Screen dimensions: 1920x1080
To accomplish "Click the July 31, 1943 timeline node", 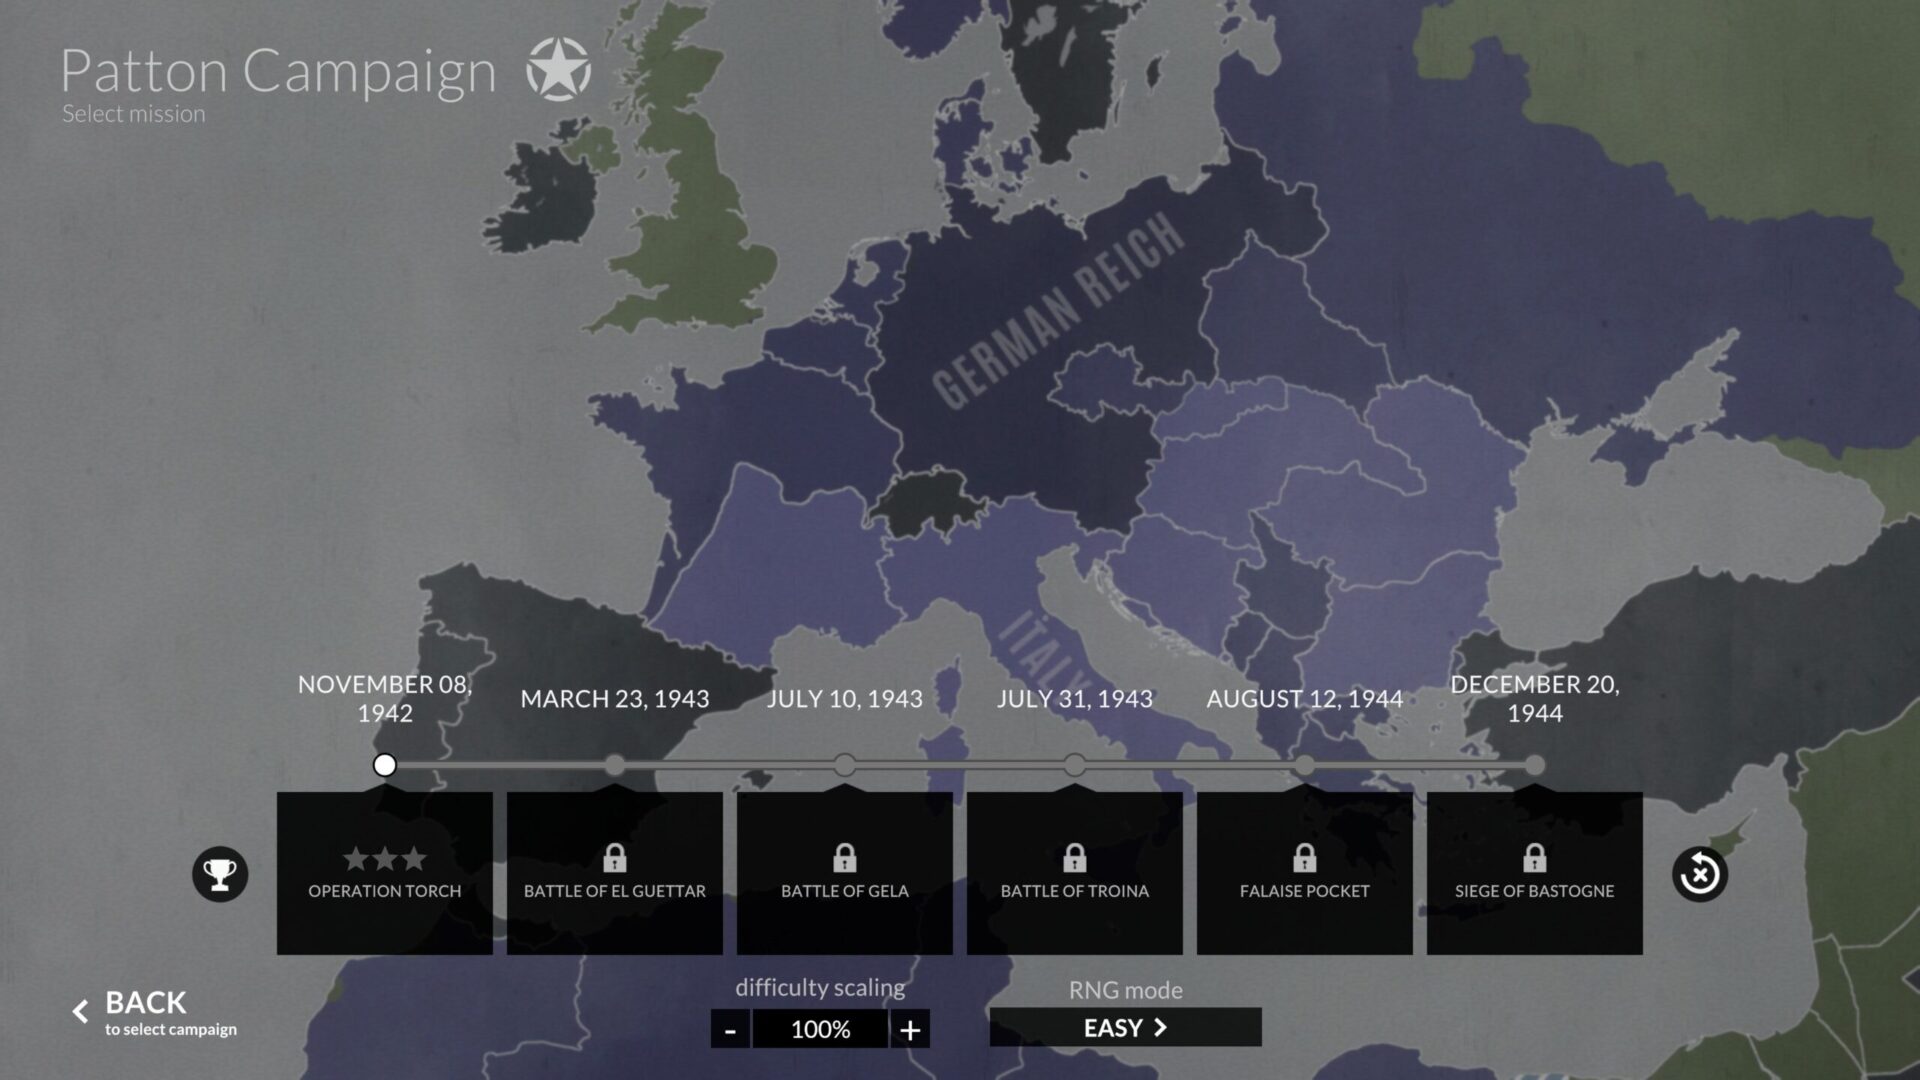I will coord(1075,765).
